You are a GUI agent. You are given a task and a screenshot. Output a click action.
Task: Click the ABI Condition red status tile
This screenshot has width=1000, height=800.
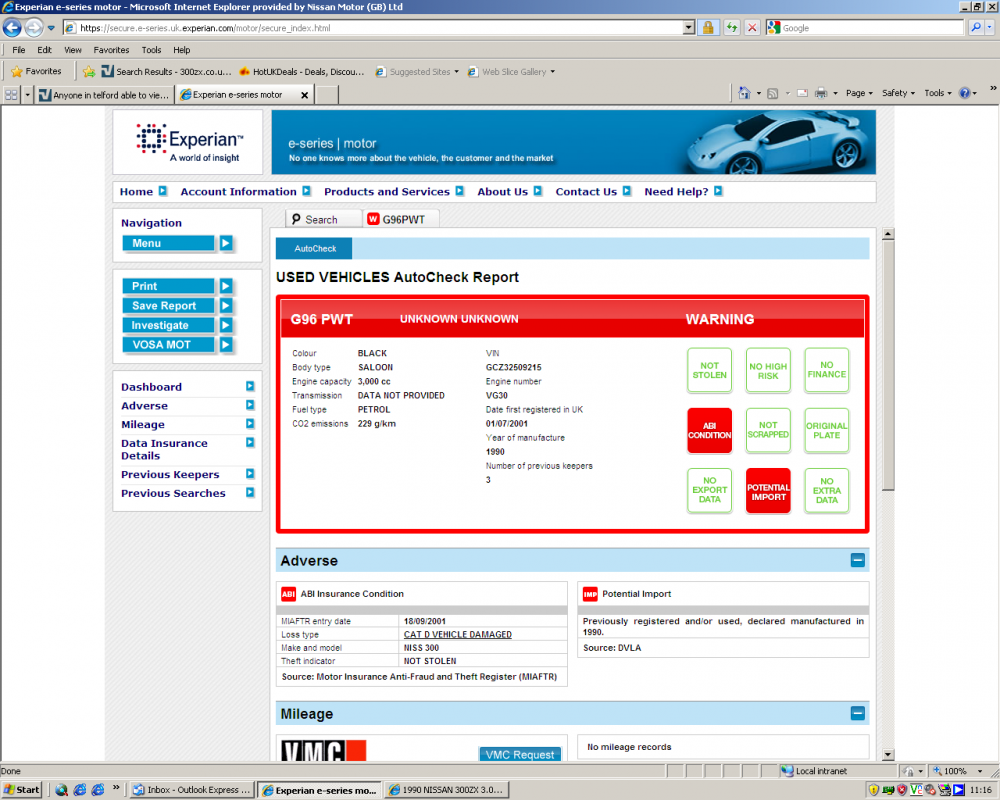[709, 431]
